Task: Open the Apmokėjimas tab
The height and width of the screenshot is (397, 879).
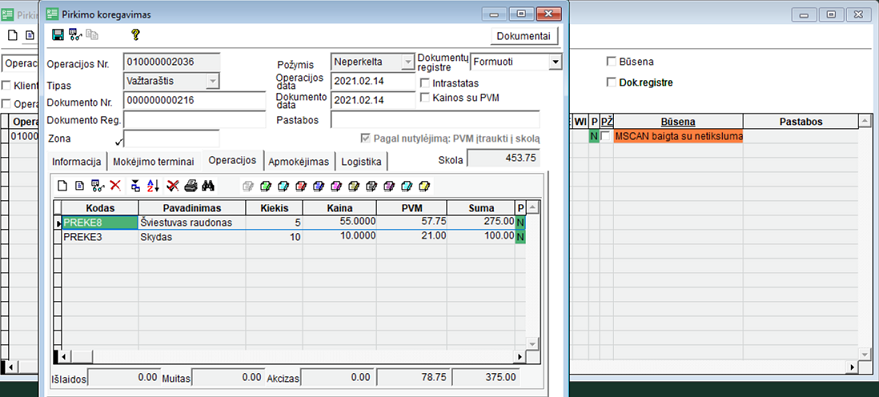Action: click(x=299, y=162)
